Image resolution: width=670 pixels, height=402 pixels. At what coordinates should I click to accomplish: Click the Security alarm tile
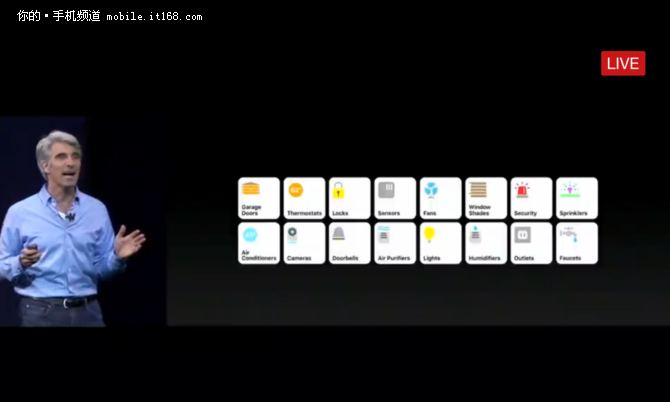click(532, 198)
